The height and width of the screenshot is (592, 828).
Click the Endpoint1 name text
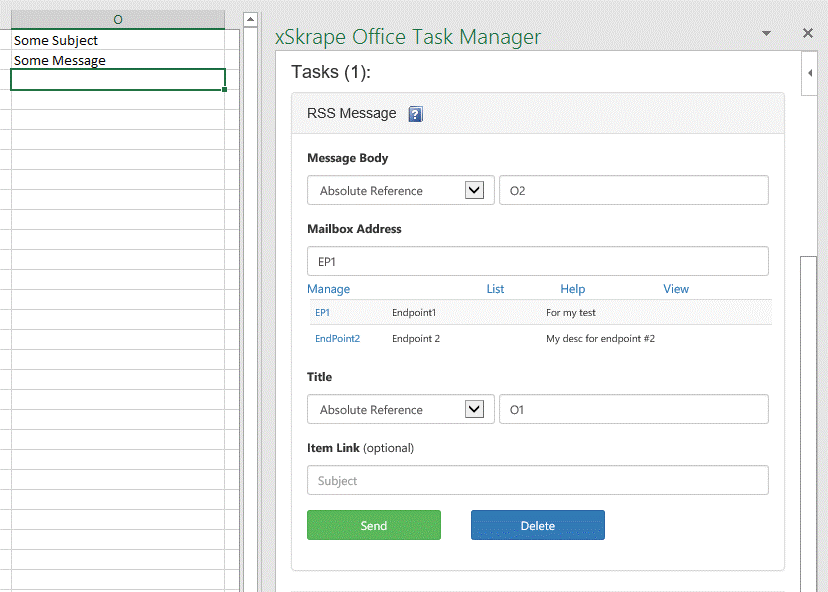(414, 313)
